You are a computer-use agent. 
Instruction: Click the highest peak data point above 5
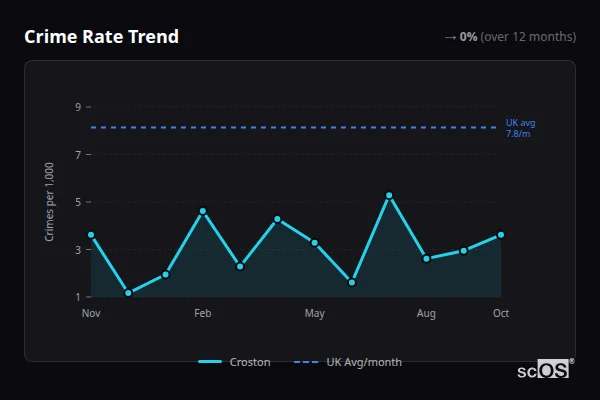389,196
